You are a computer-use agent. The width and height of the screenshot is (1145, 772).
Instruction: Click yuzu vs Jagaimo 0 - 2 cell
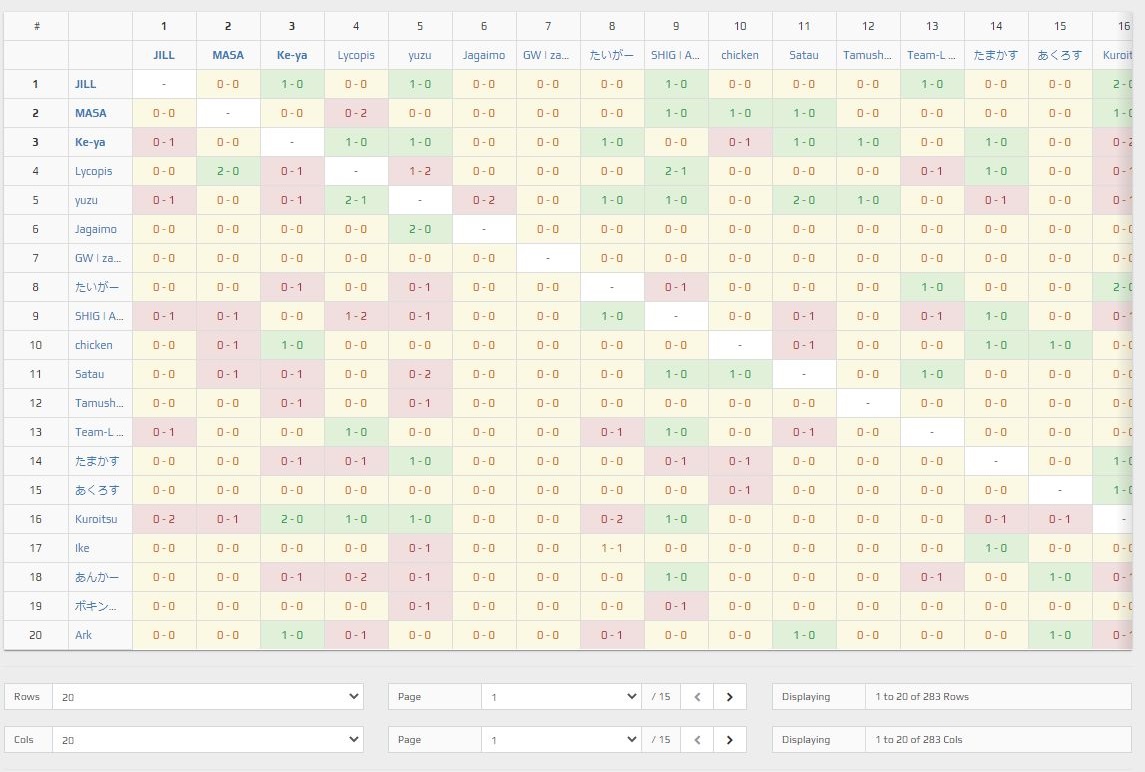(x=484, y=200)
